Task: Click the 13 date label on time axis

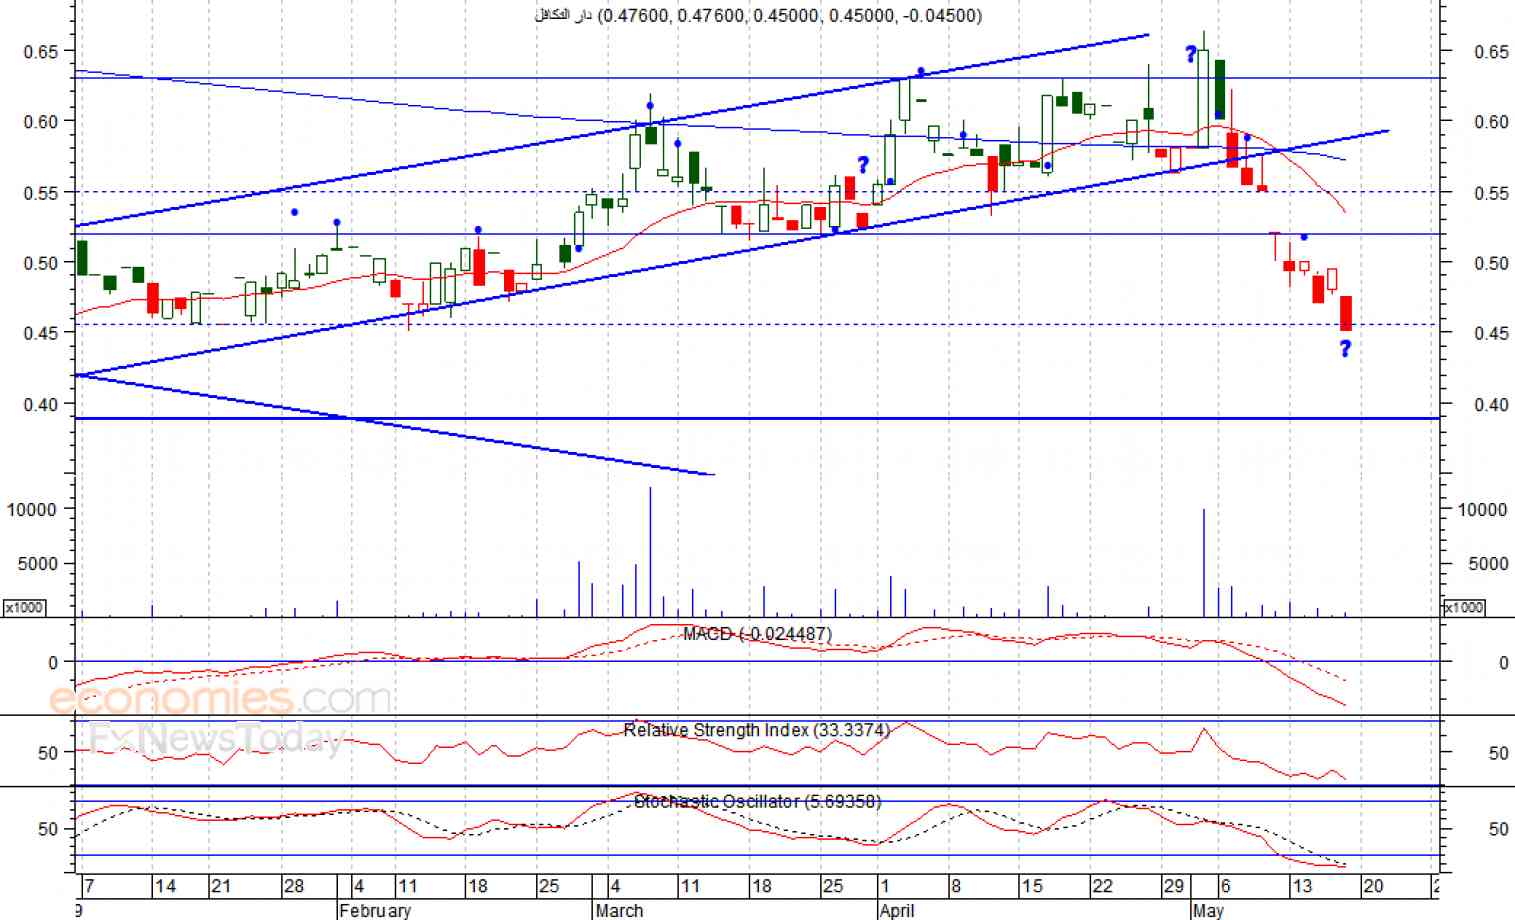Action: click(x=1301, y=886)
